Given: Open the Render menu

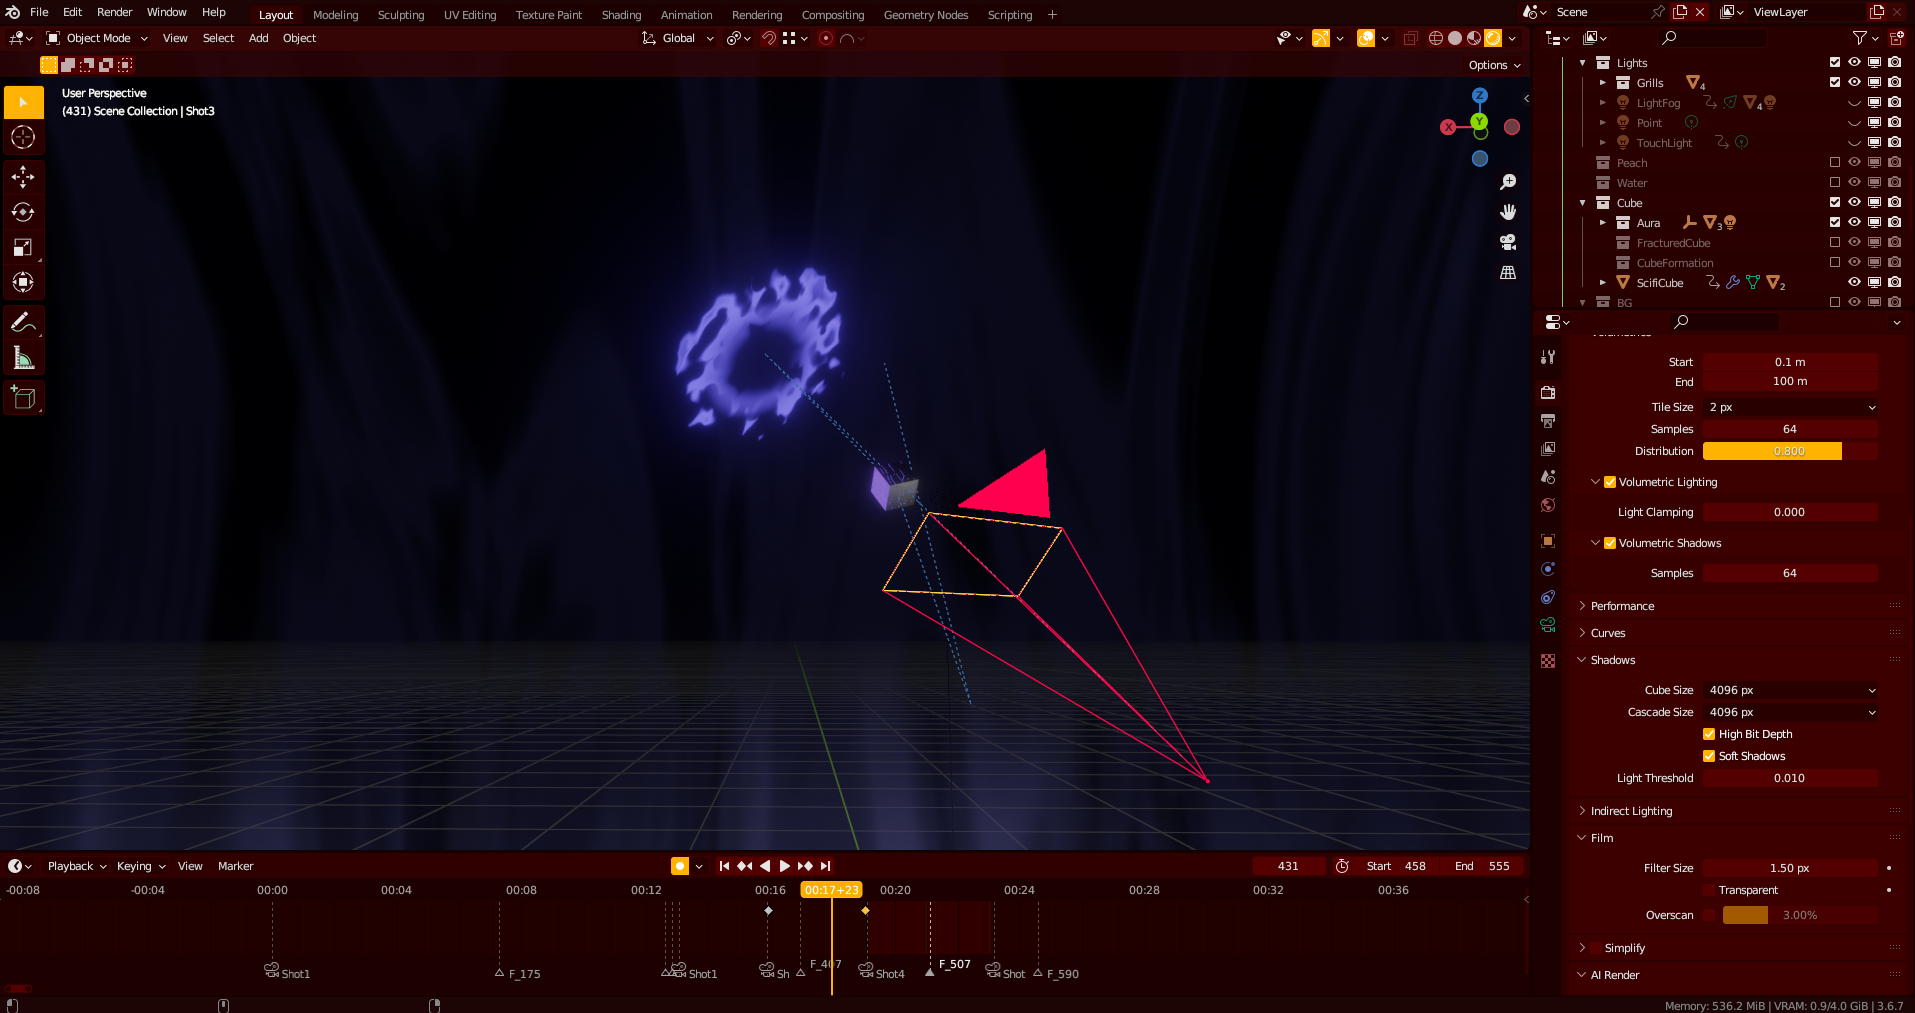Looking at the screenshot, I should pyautogui.click(x=114, y=12).
